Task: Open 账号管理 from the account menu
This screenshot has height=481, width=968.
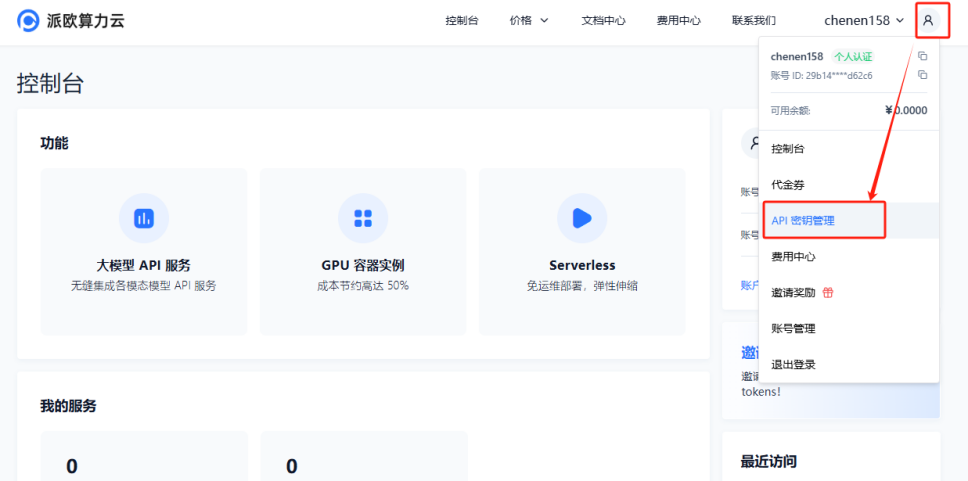Action: click(793, 329)
